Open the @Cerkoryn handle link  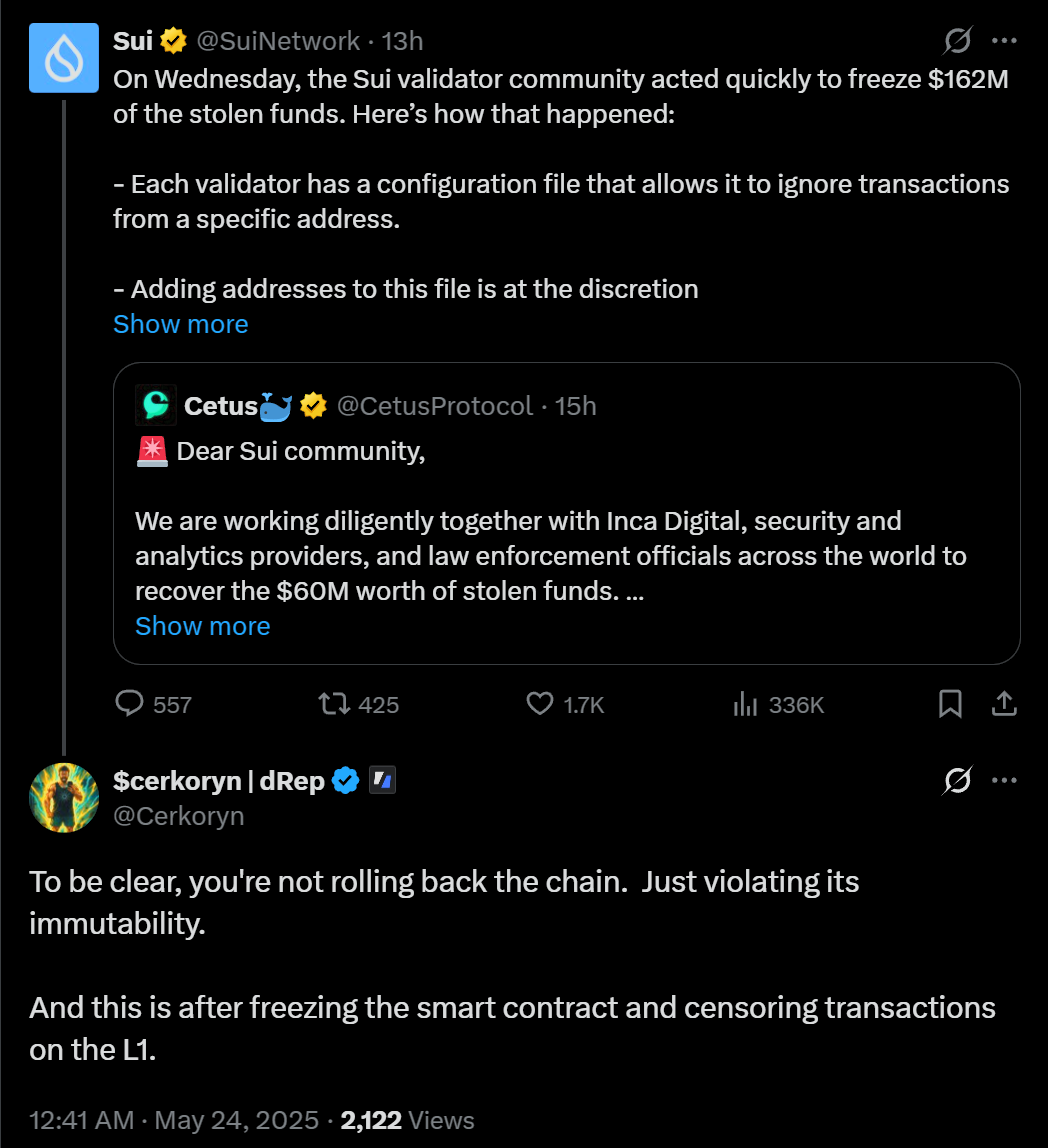(179, 816)
